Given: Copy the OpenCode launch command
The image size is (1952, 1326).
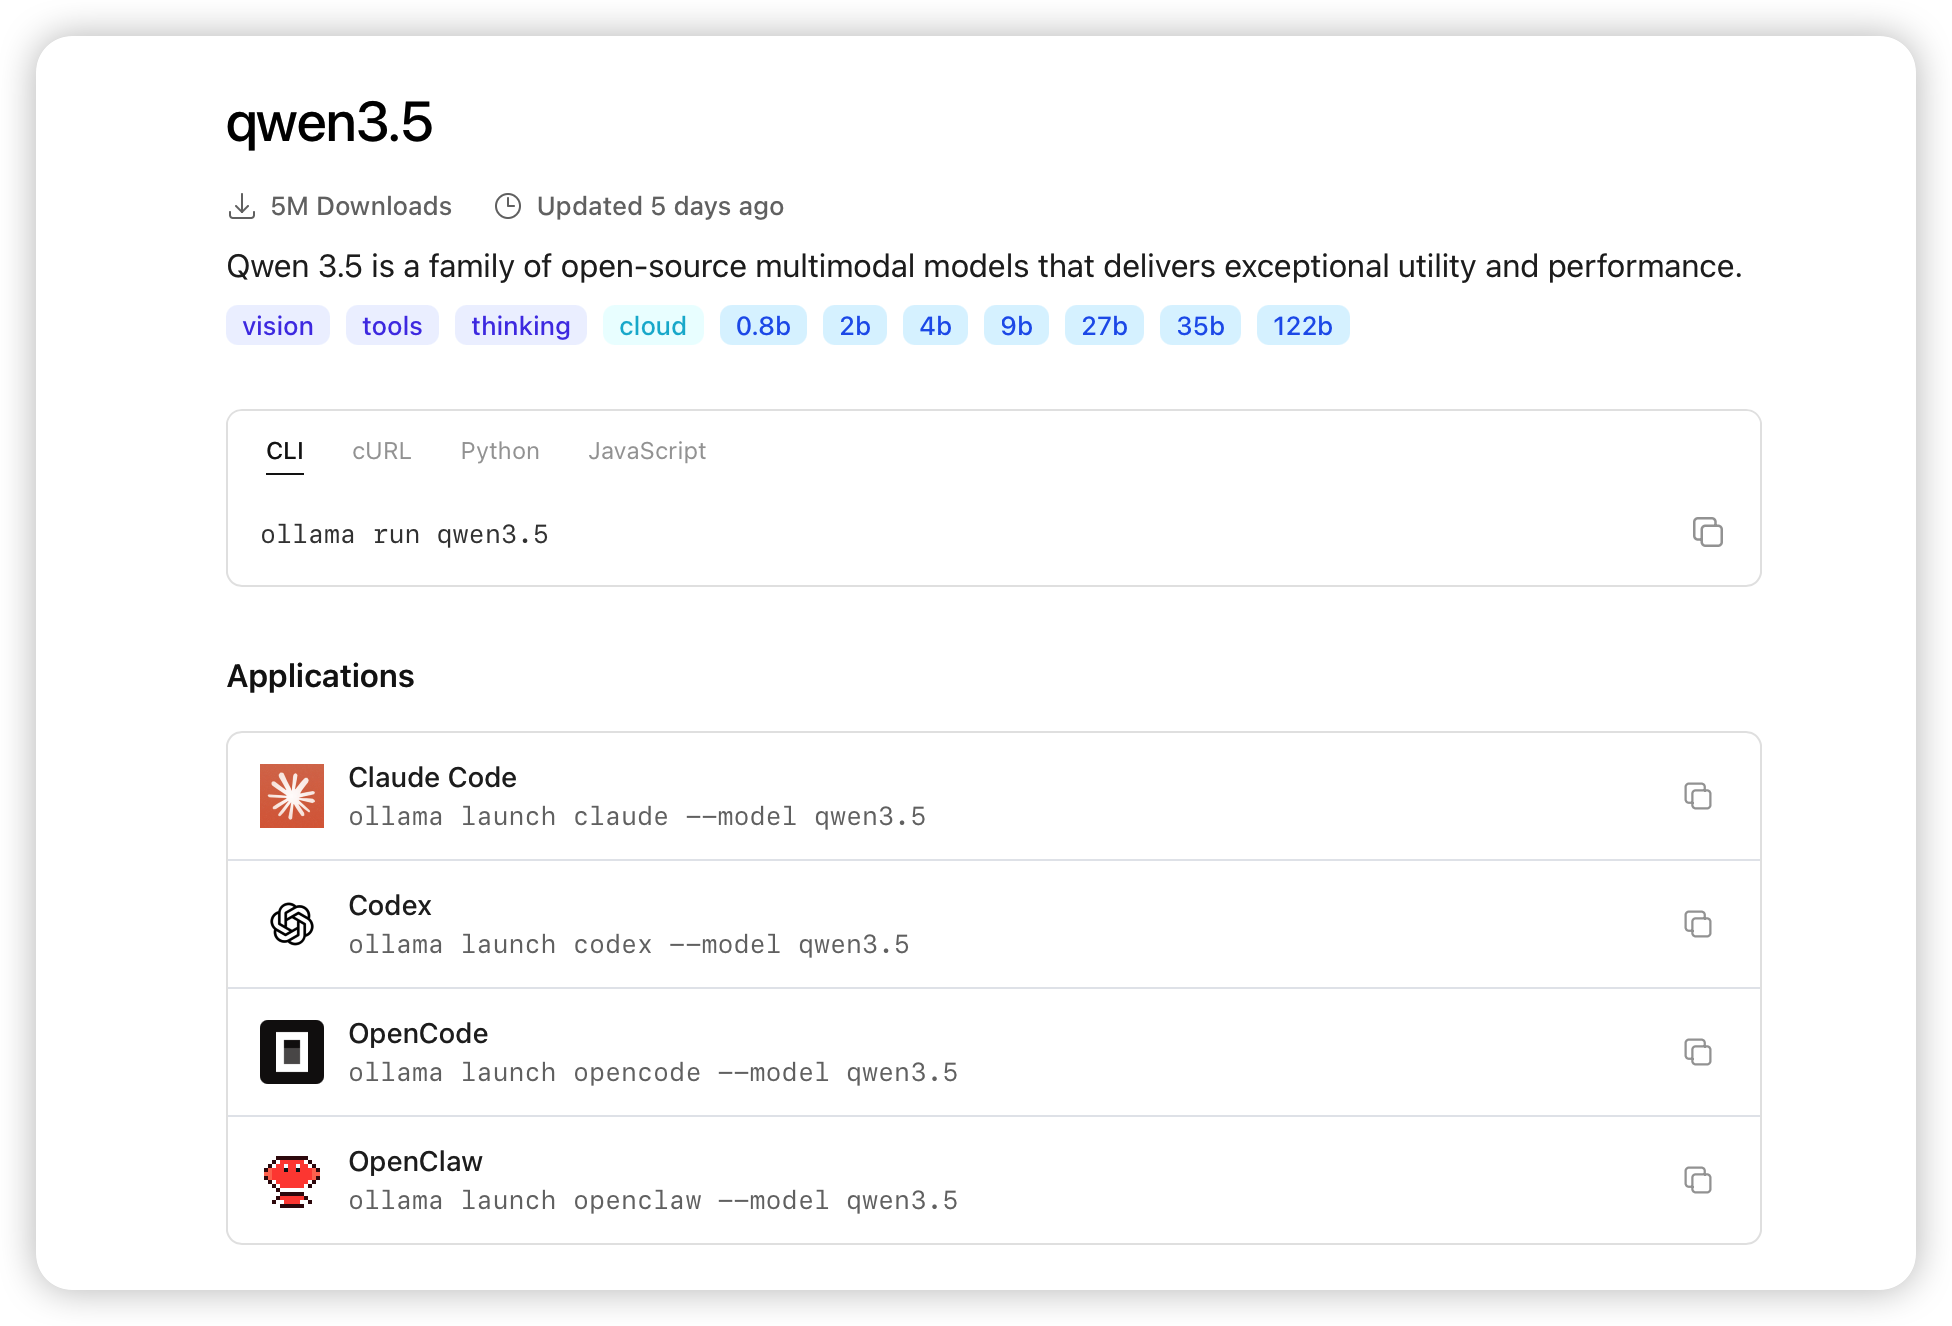Looking at the screenshot, I should [1697, 1052].
